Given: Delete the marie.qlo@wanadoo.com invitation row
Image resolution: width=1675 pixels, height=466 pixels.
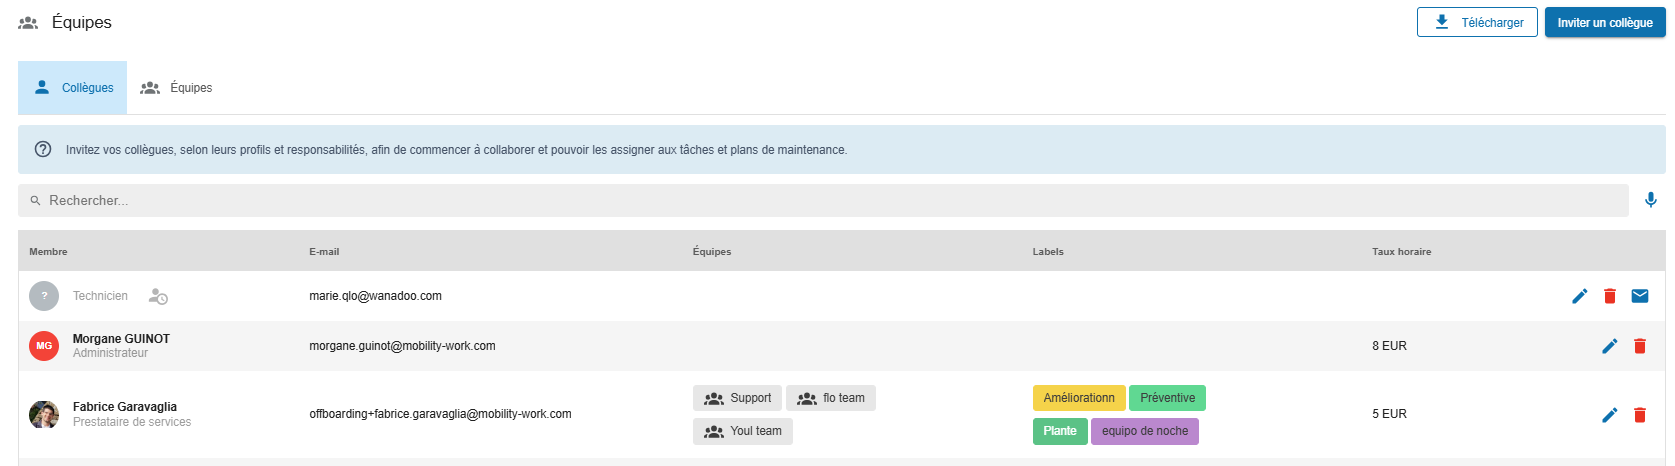Looking at the screenshot, I should click(x=1609, y=296).
